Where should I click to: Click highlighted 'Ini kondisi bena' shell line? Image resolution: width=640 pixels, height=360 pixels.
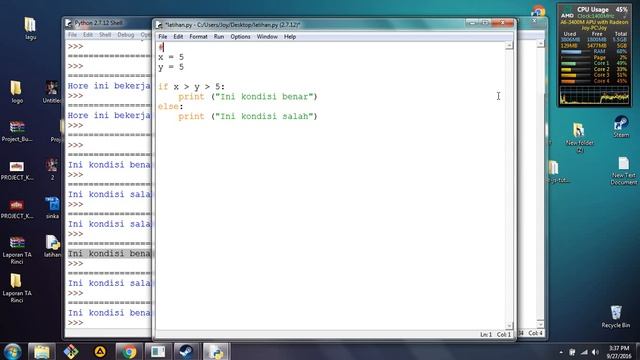point(109,253)
